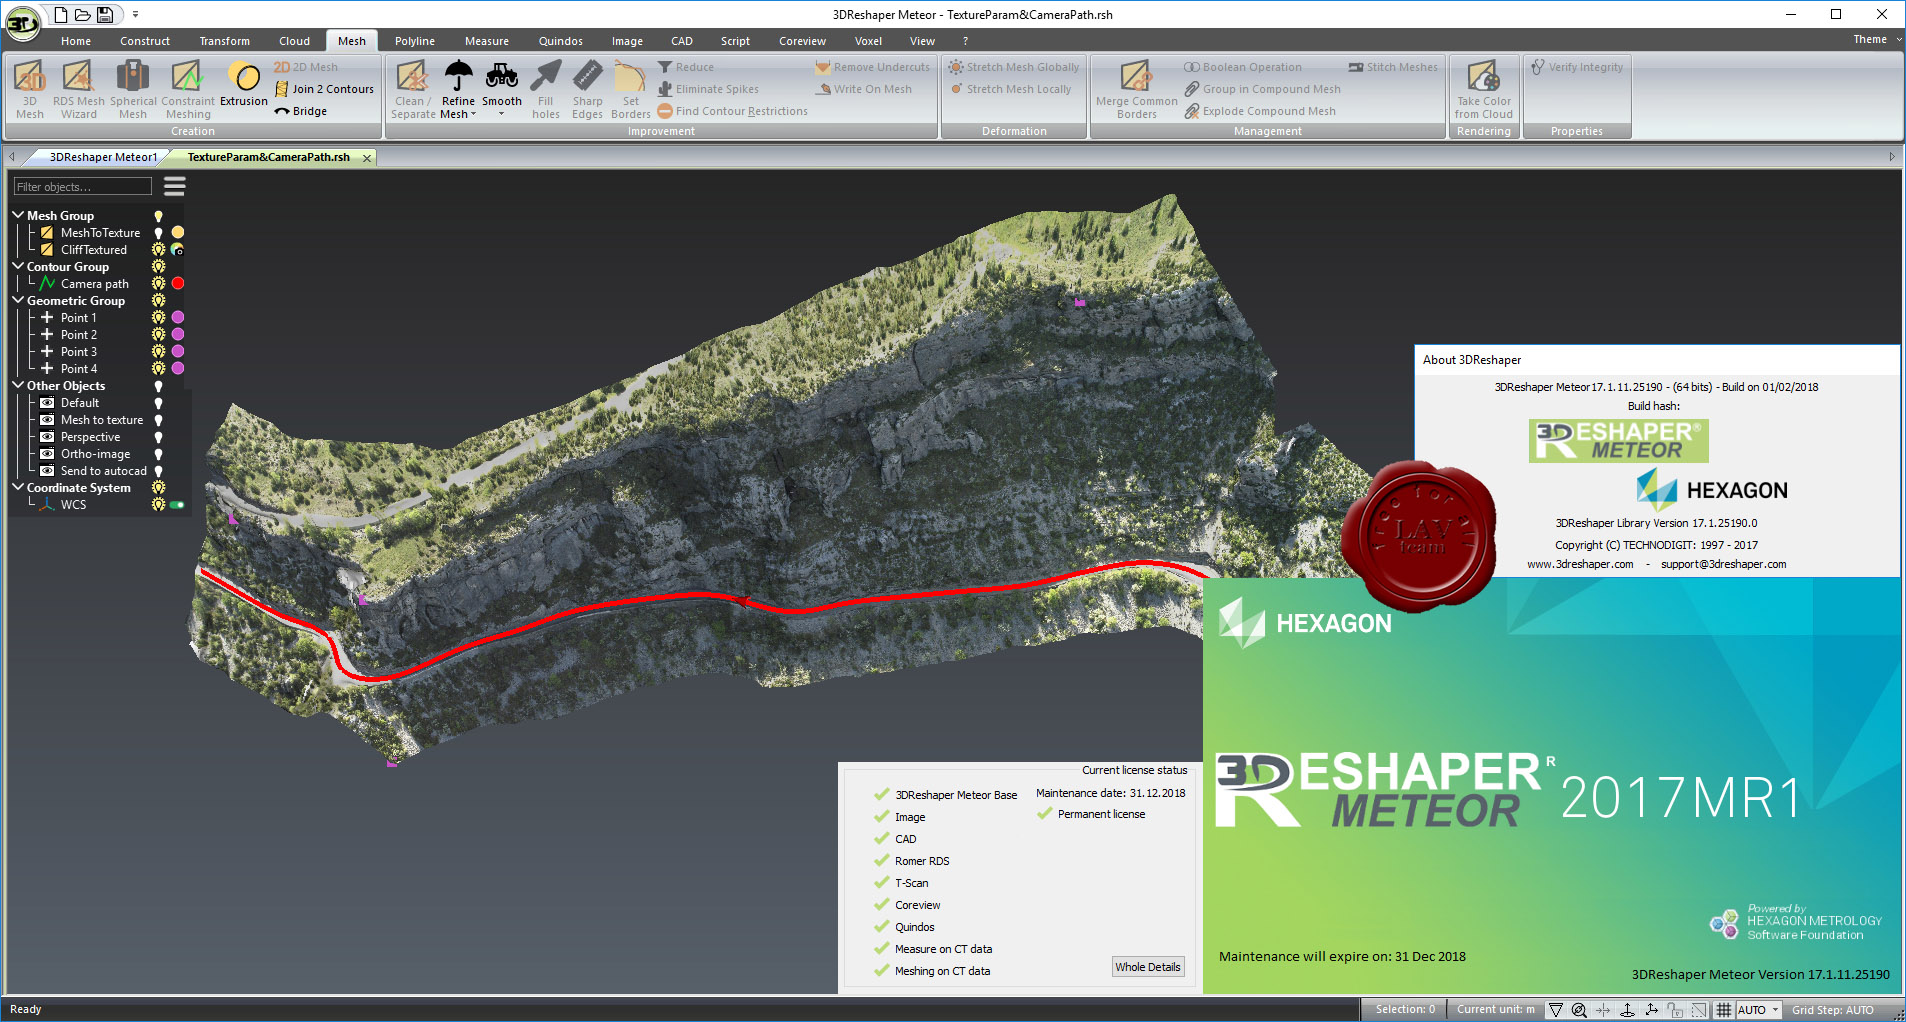Close the TextureParam&CameraPath.rsh tab
The width and height of the screenshot is (1906, 1022).
click(367, 158)
